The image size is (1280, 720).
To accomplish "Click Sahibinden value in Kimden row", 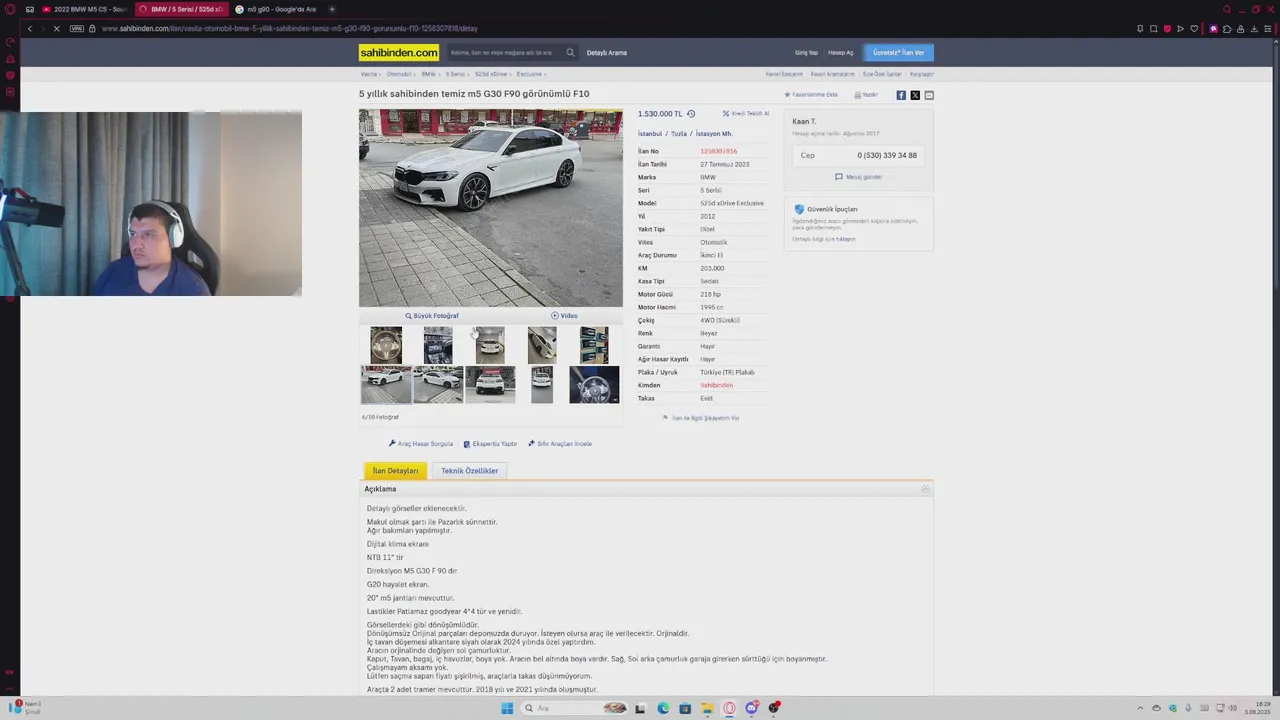I will (716, 385).
